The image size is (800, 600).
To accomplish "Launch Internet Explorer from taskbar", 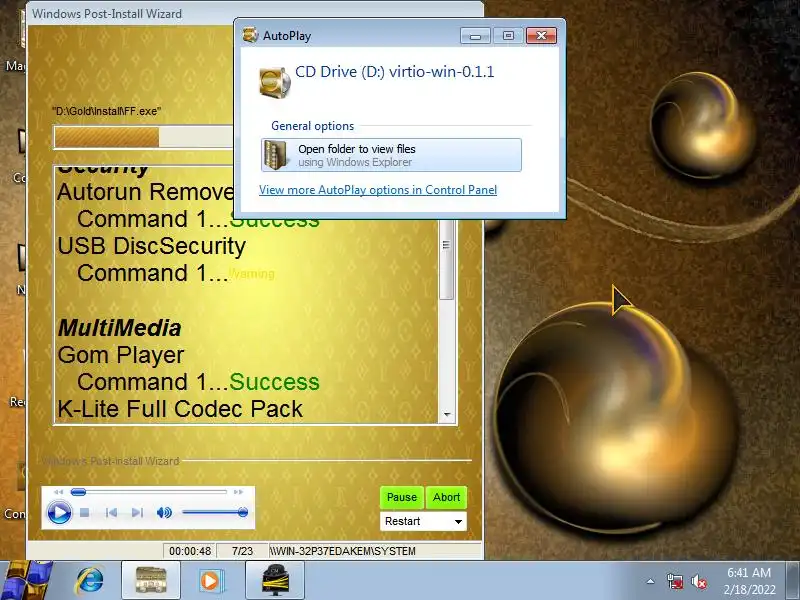I will pos(90,581).
